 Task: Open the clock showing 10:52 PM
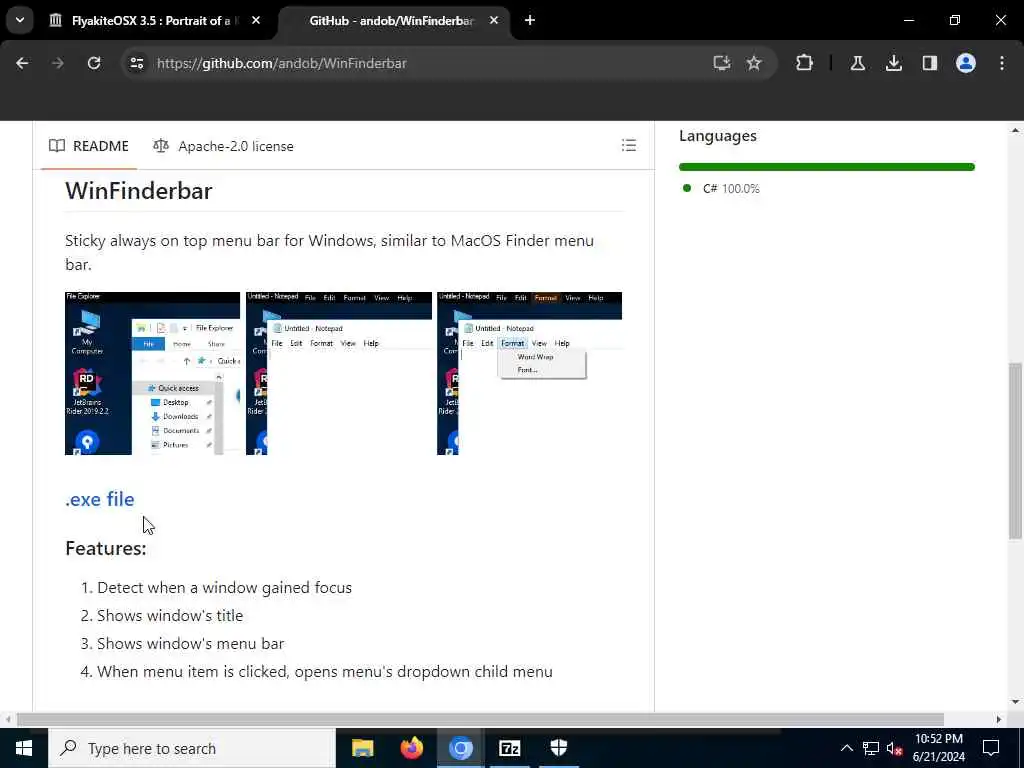pyautogui.click(x=938, y=748)
